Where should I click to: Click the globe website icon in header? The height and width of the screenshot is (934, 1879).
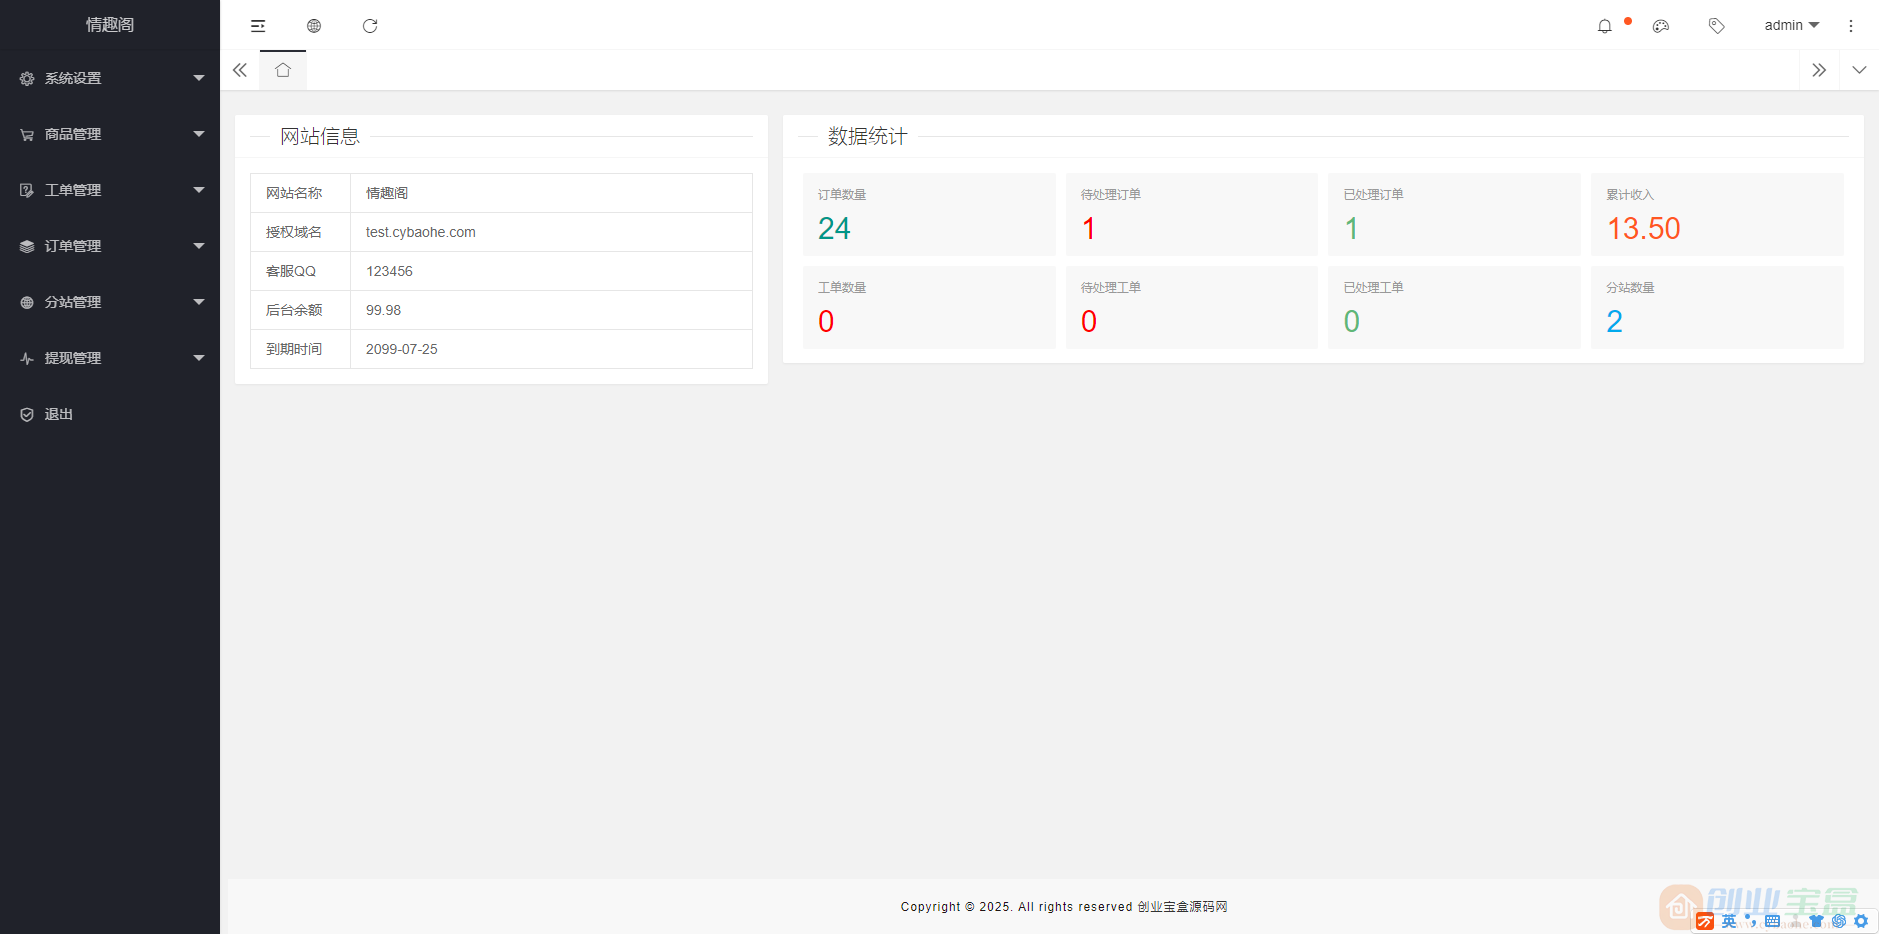tap(314, 26)
